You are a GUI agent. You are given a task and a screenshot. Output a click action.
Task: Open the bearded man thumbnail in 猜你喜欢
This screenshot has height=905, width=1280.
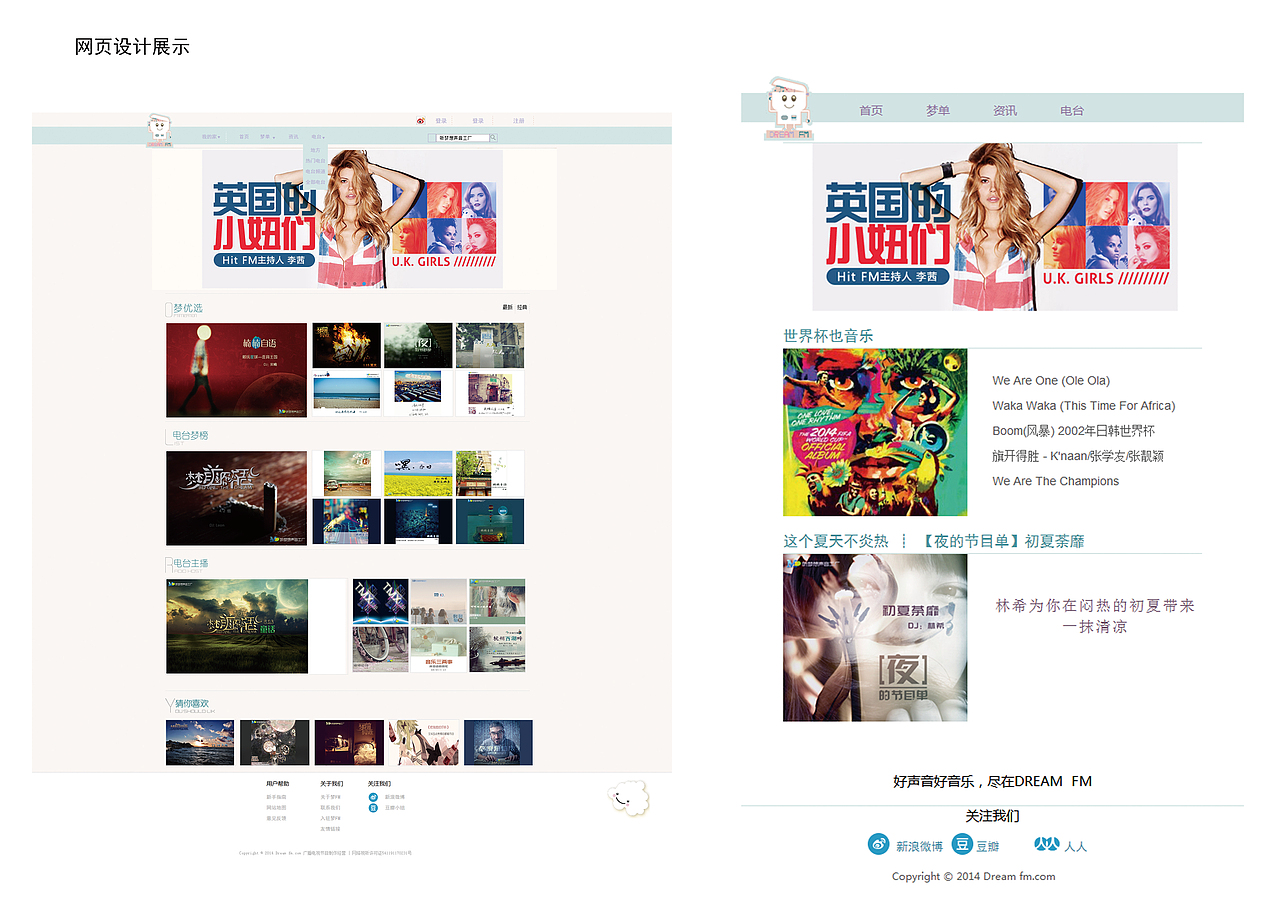pos(498,742)
